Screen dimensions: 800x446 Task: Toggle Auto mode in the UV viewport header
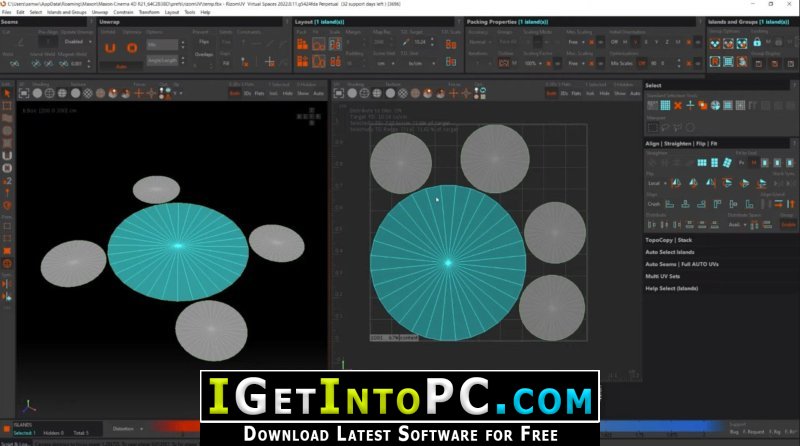coord(635,93)
